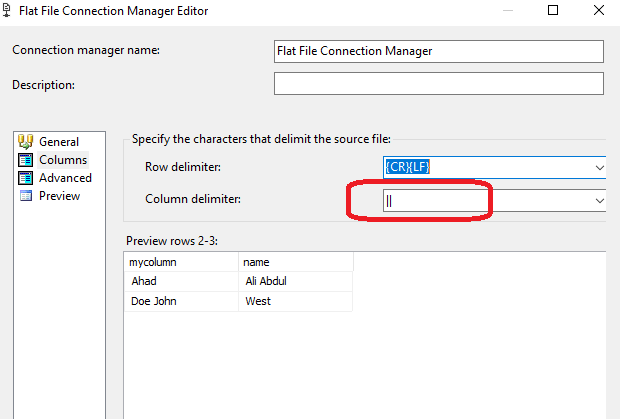This screenshot has width=621, height=419.
Task: Go to the Advanced page
Action: [65, 178]
